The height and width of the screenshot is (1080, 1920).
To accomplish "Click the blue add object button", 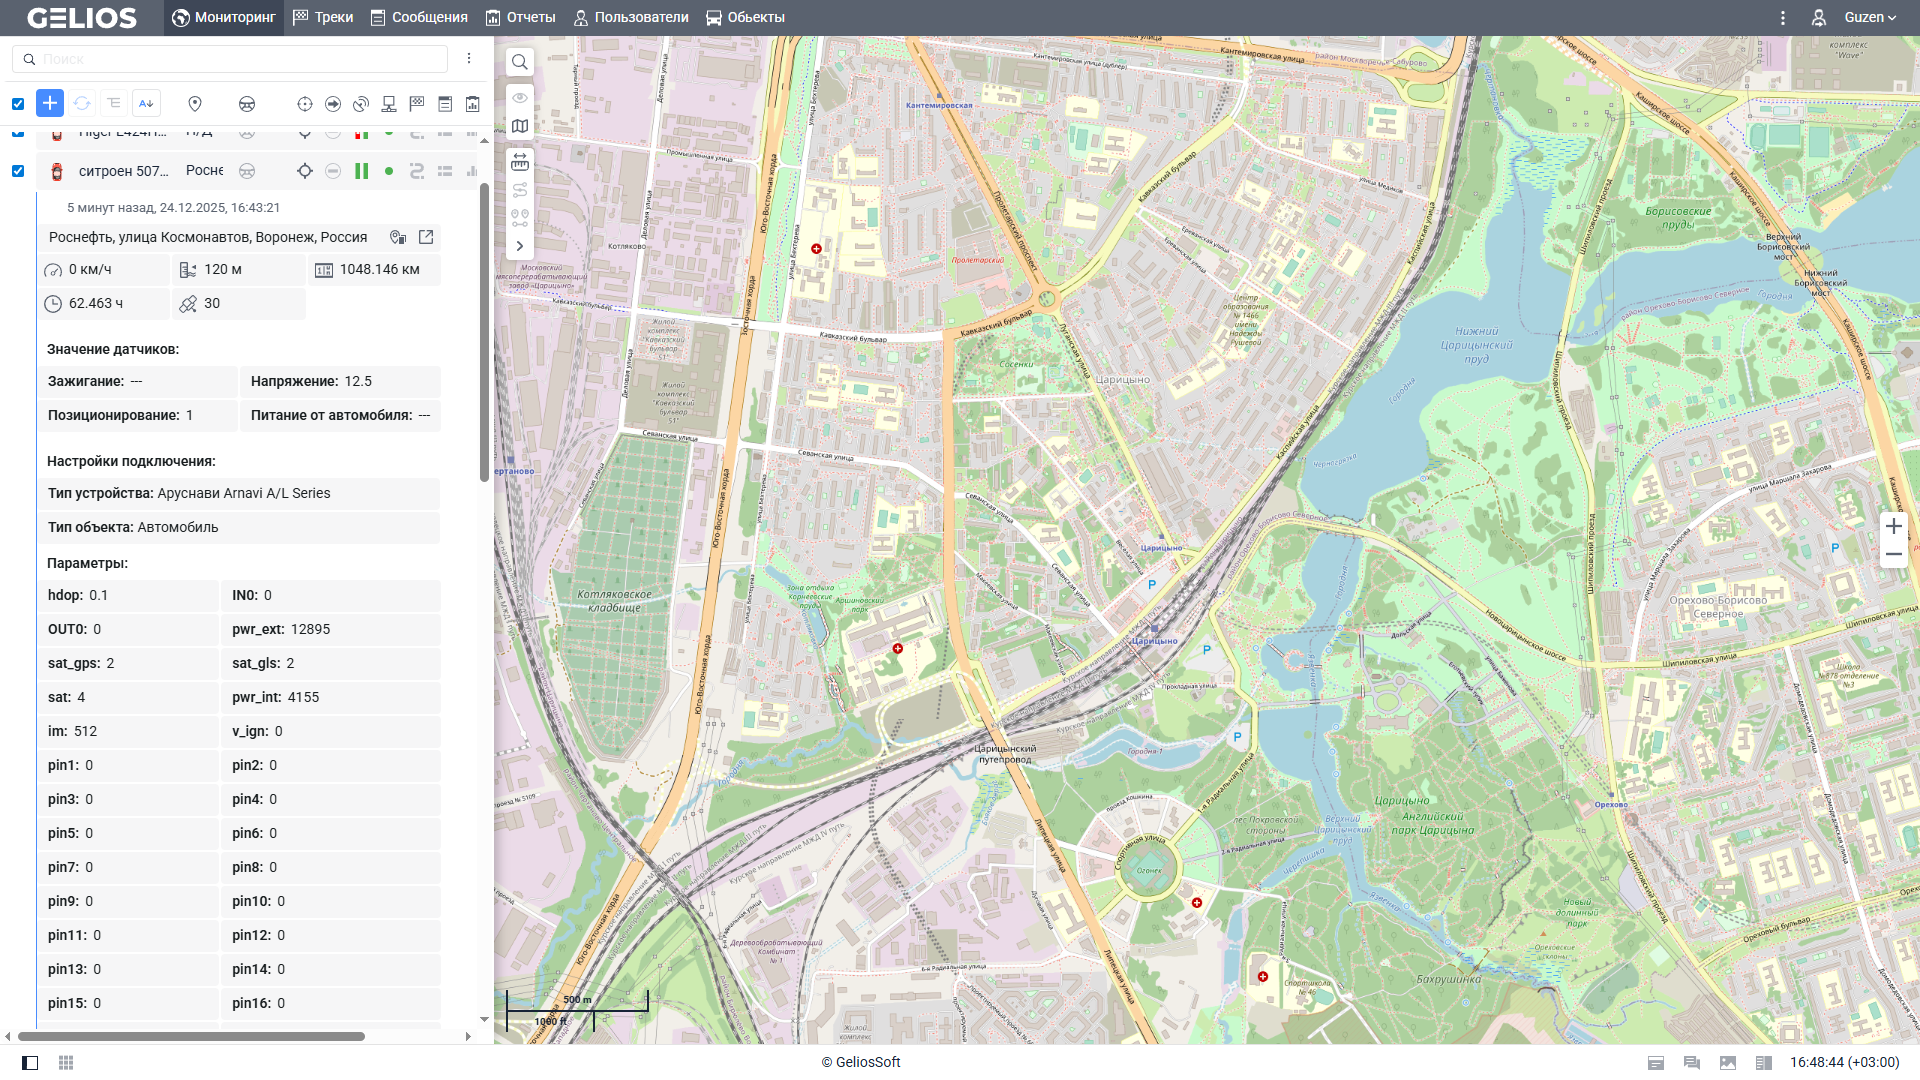I will (x=50, y=103).
